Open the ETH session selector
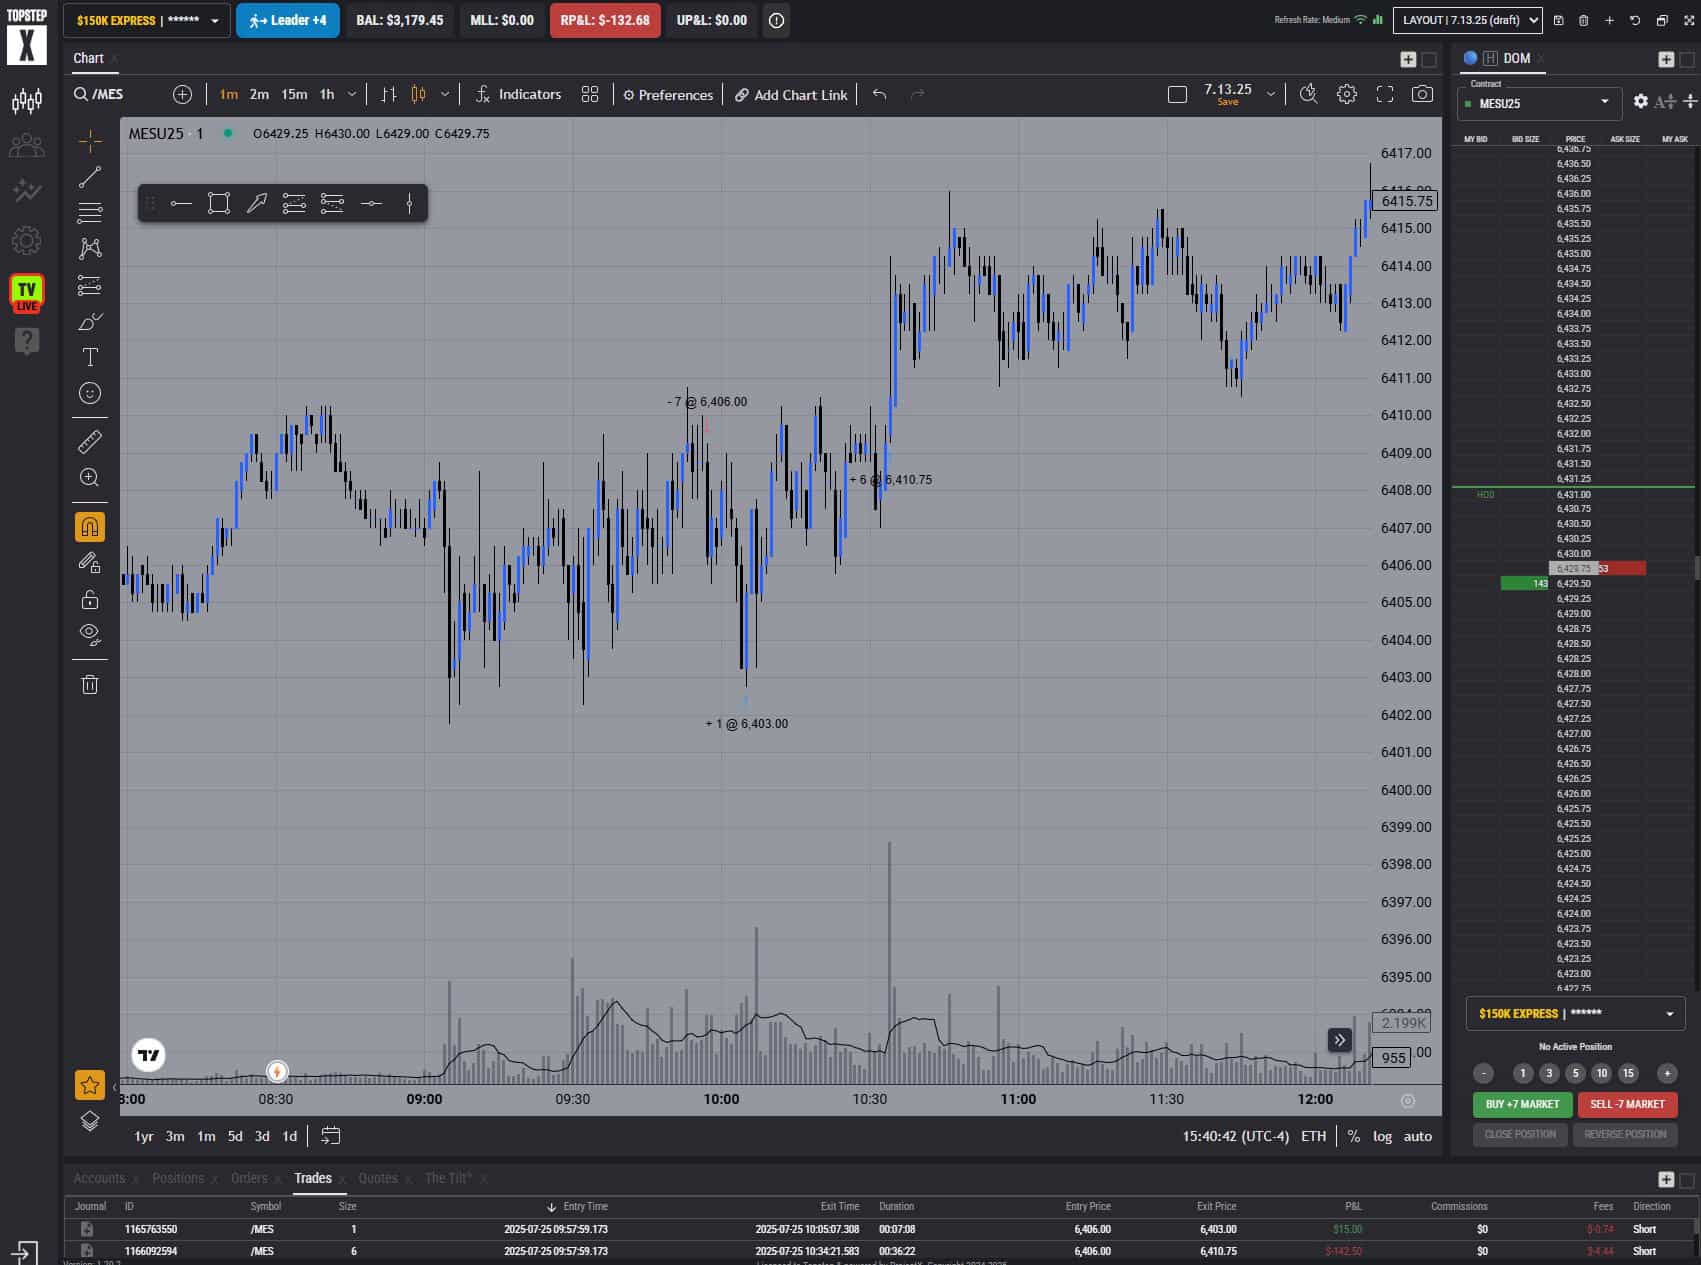 (x=1313, y=1136)
